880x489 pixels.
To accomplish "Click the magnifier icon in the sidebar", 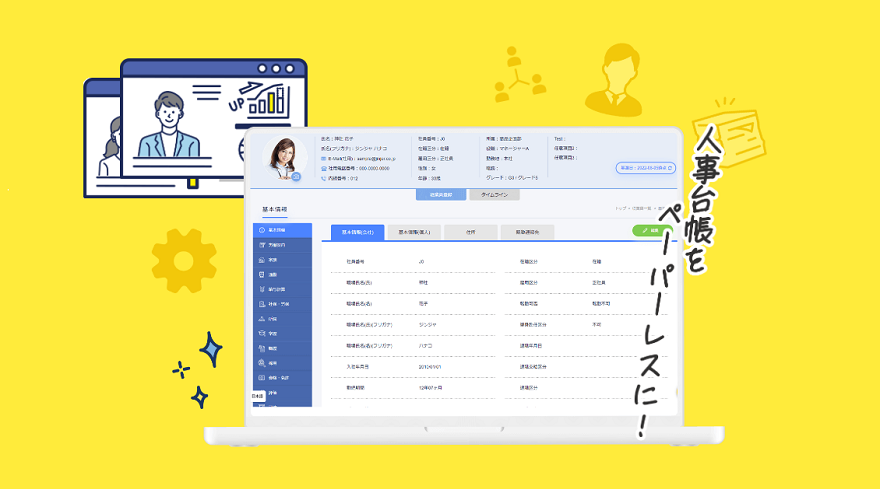I will click(261, 363).
